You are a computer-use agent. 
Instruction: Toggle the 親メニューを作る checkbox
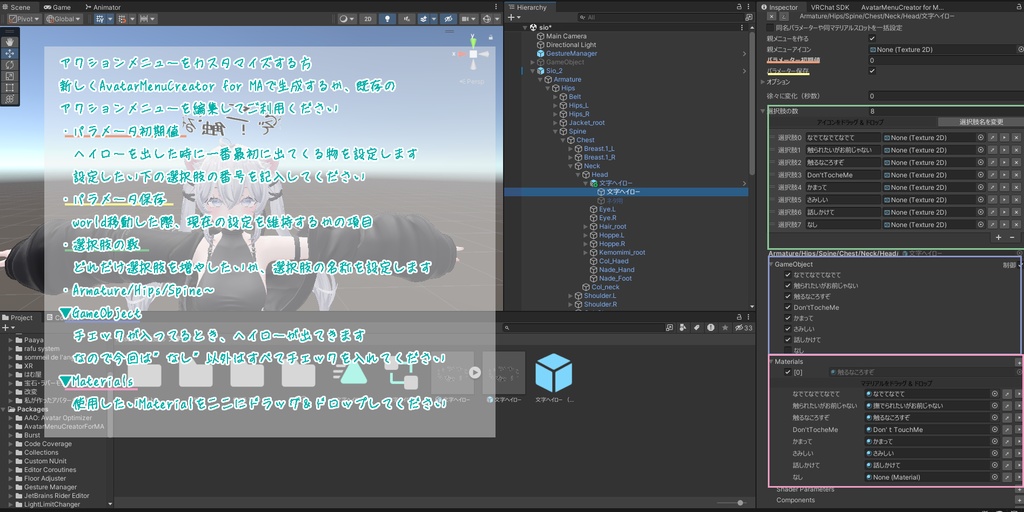pyautogui.click(x=872, y=39)
